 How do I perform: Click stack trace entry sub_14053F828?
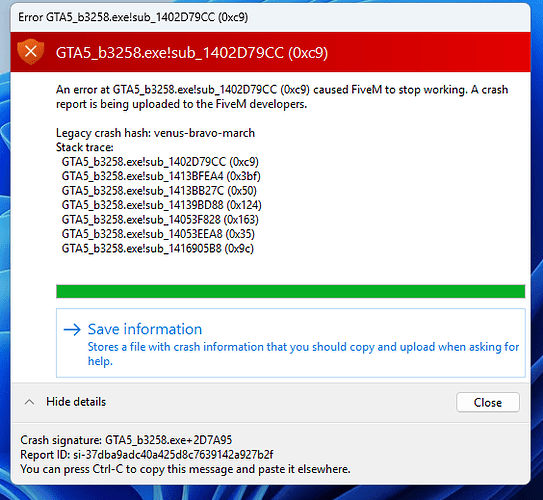tap(160, 220)
